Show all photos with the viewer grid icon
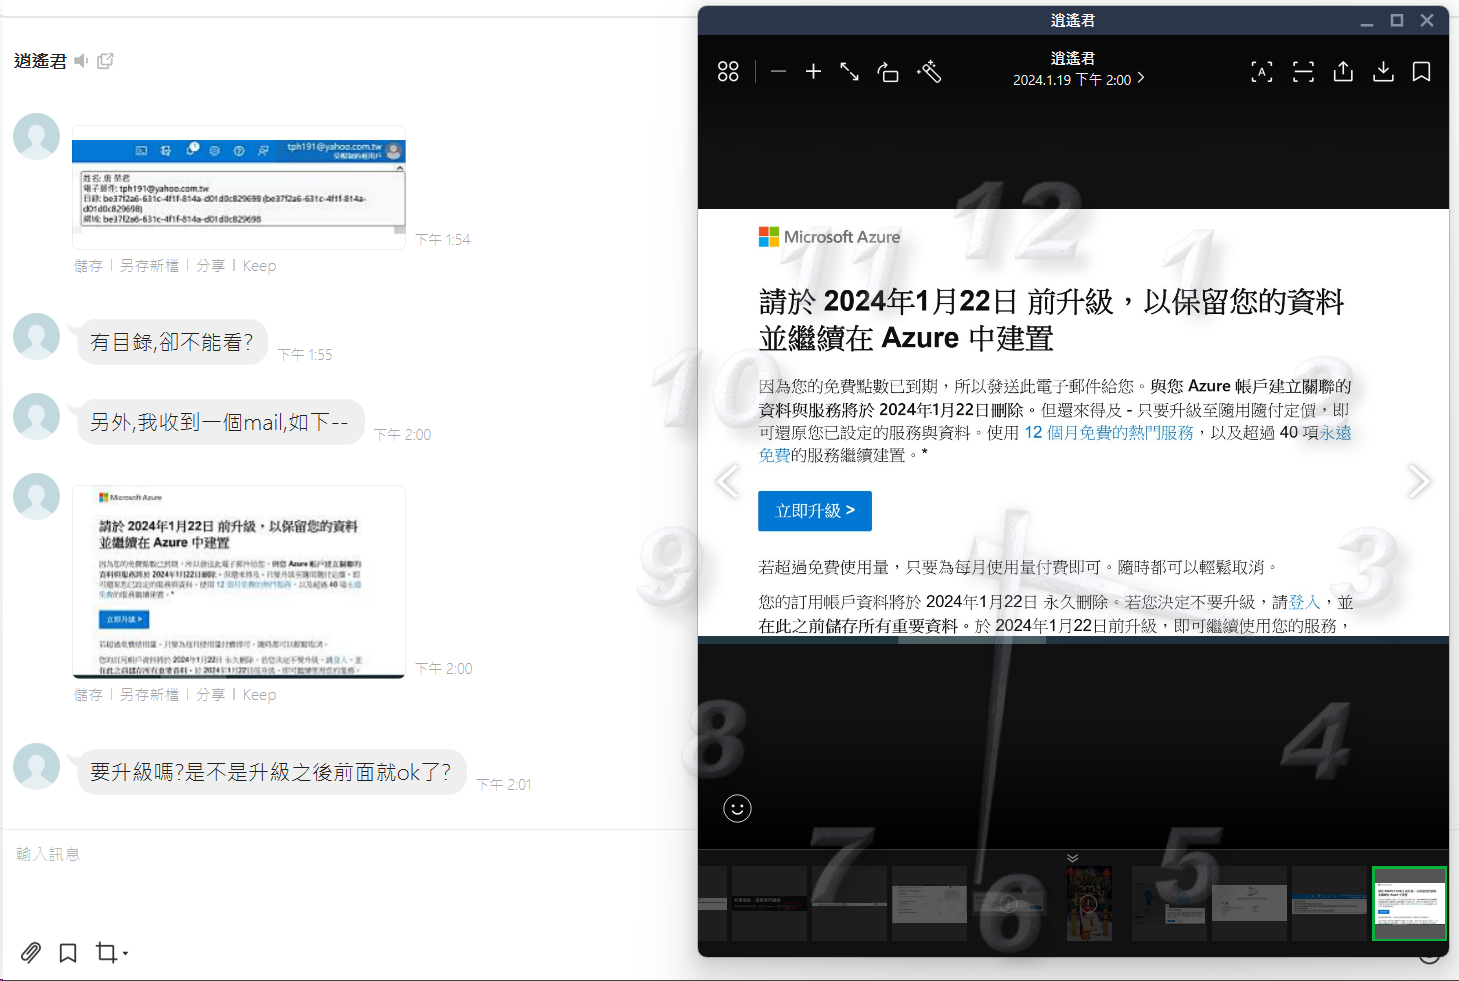The image size is (1459, 981). tap(728, 72)
